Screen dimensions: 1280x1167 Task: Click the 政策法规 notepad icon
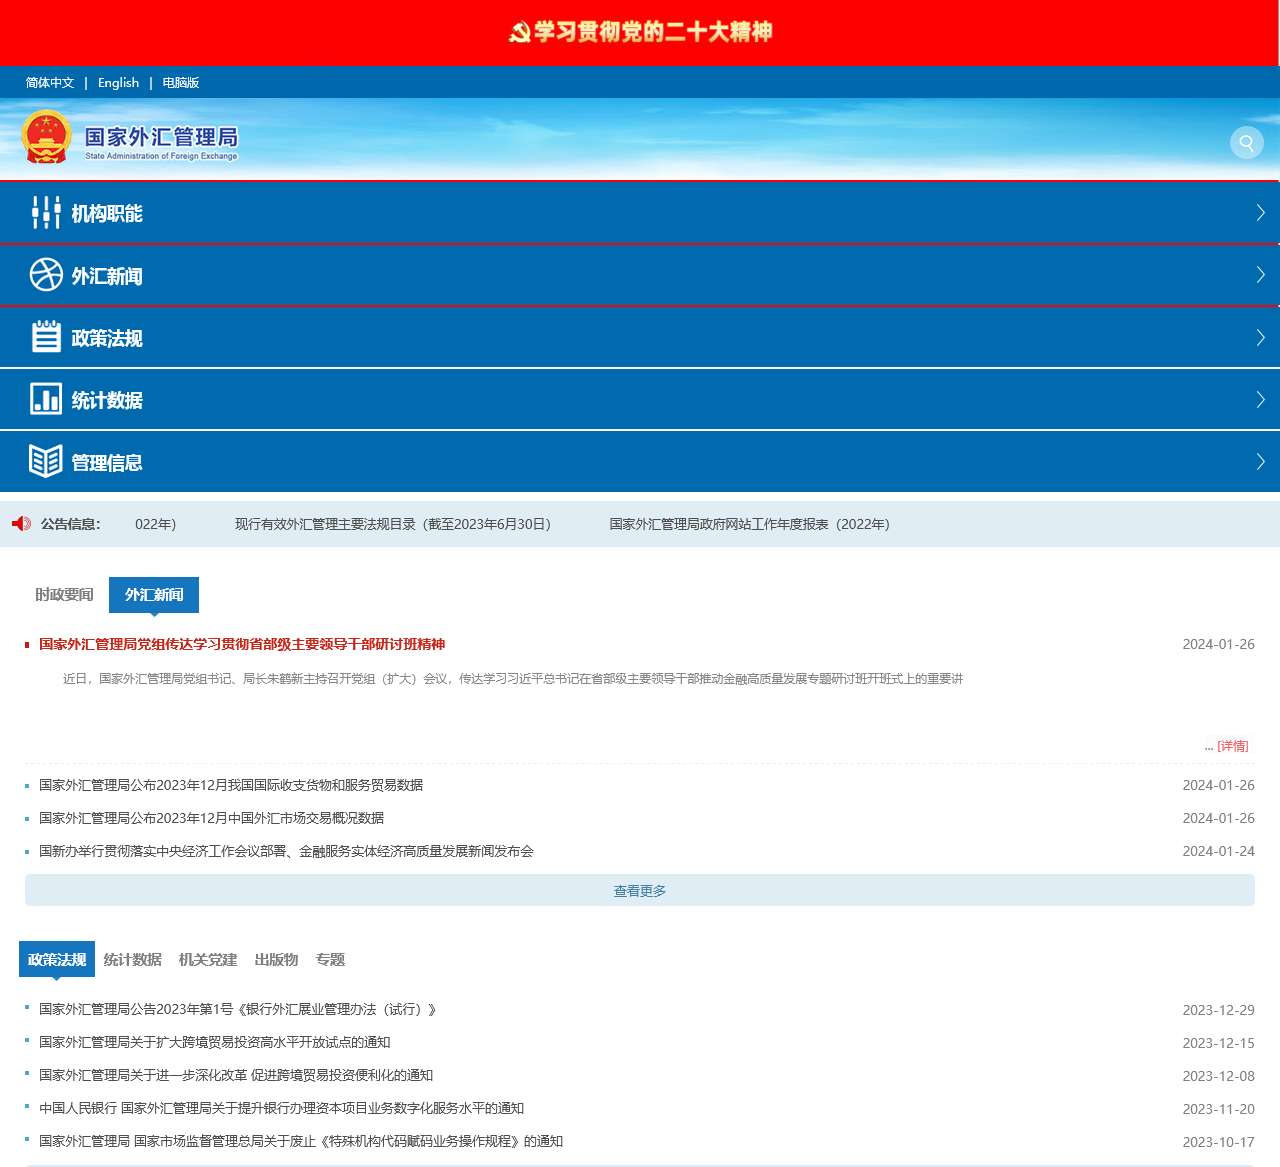(x=46, y=337)
